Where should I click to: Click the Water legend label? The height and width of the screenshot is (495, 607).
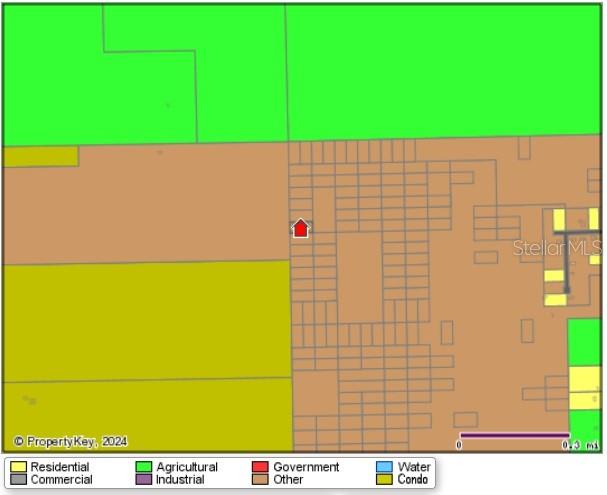tap(414, 467)
